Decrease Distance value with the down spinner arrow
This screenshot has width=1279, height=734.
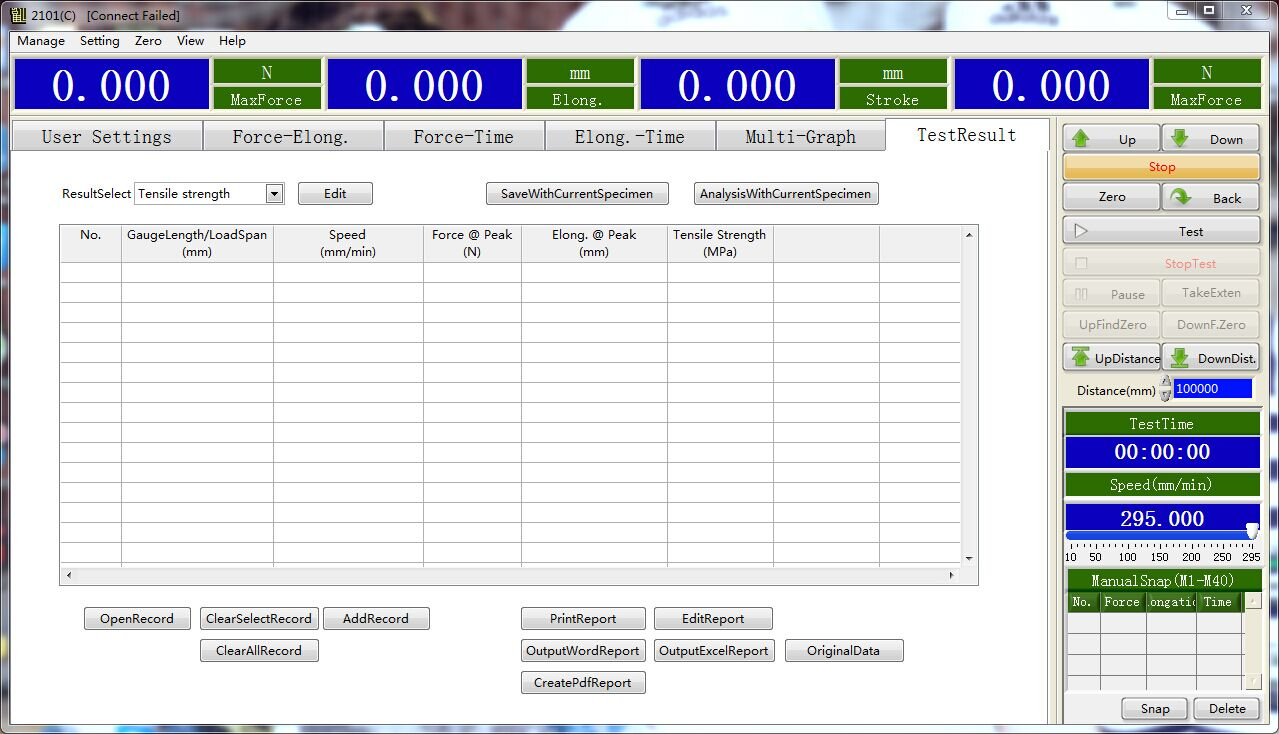point(1166,396)
